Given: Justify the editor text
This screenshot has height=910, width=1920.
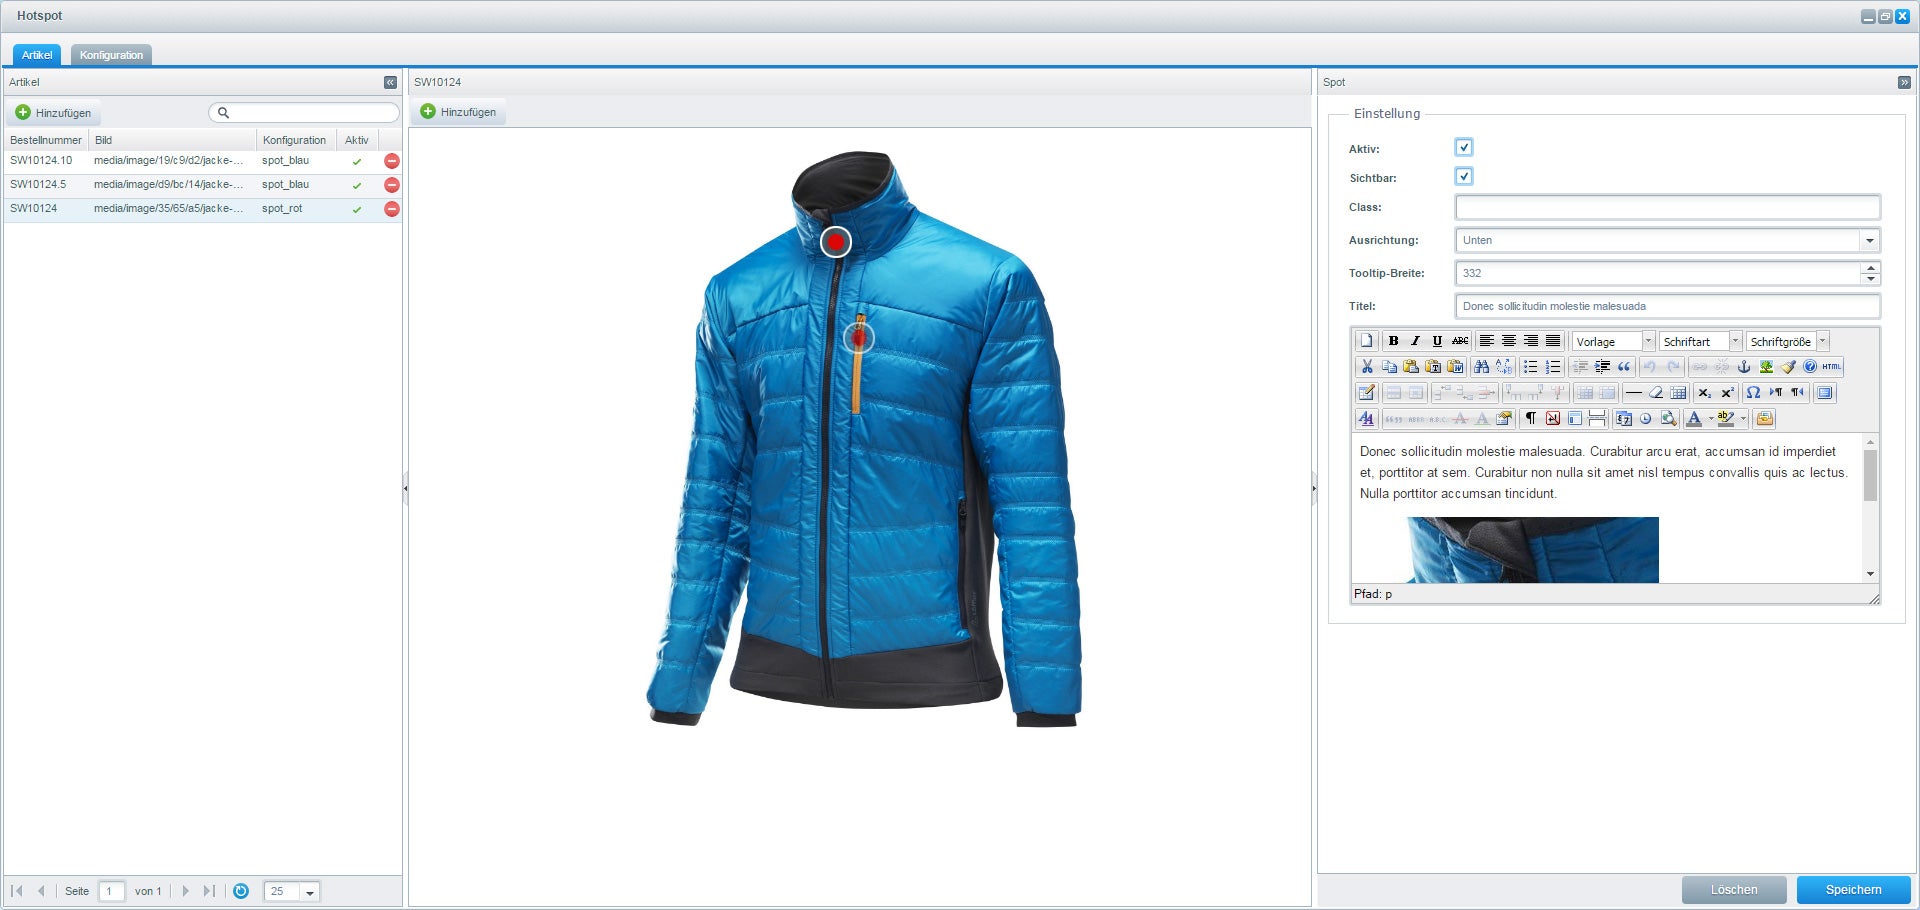Looking at the screenshot, I should coord(1553,341).
